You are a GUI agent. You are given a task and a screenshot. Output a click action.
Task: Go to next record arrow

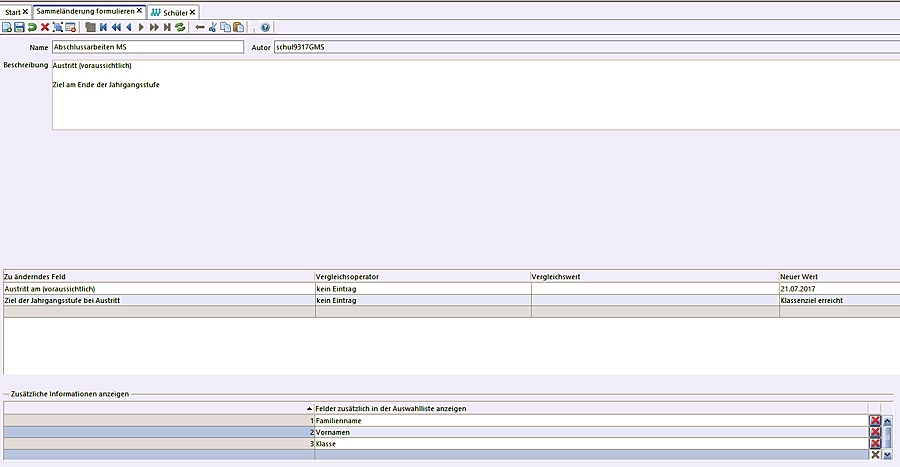(142, 27)
